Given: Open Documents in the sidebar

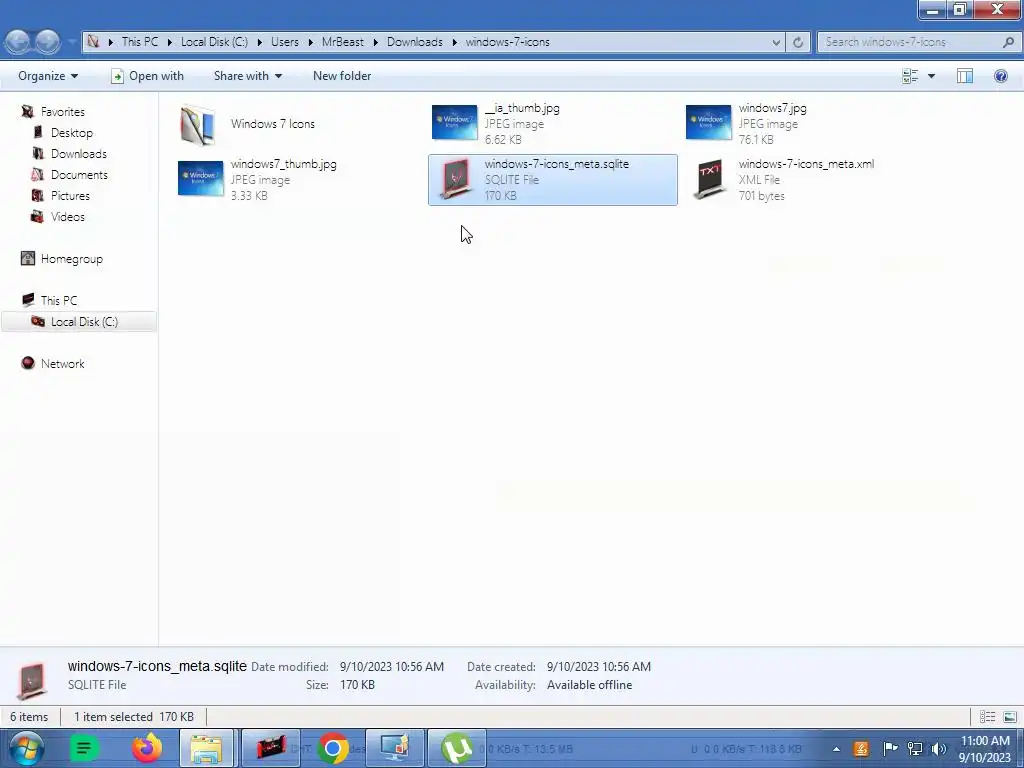Looking at the screenshot, I should tap(79, 174).
